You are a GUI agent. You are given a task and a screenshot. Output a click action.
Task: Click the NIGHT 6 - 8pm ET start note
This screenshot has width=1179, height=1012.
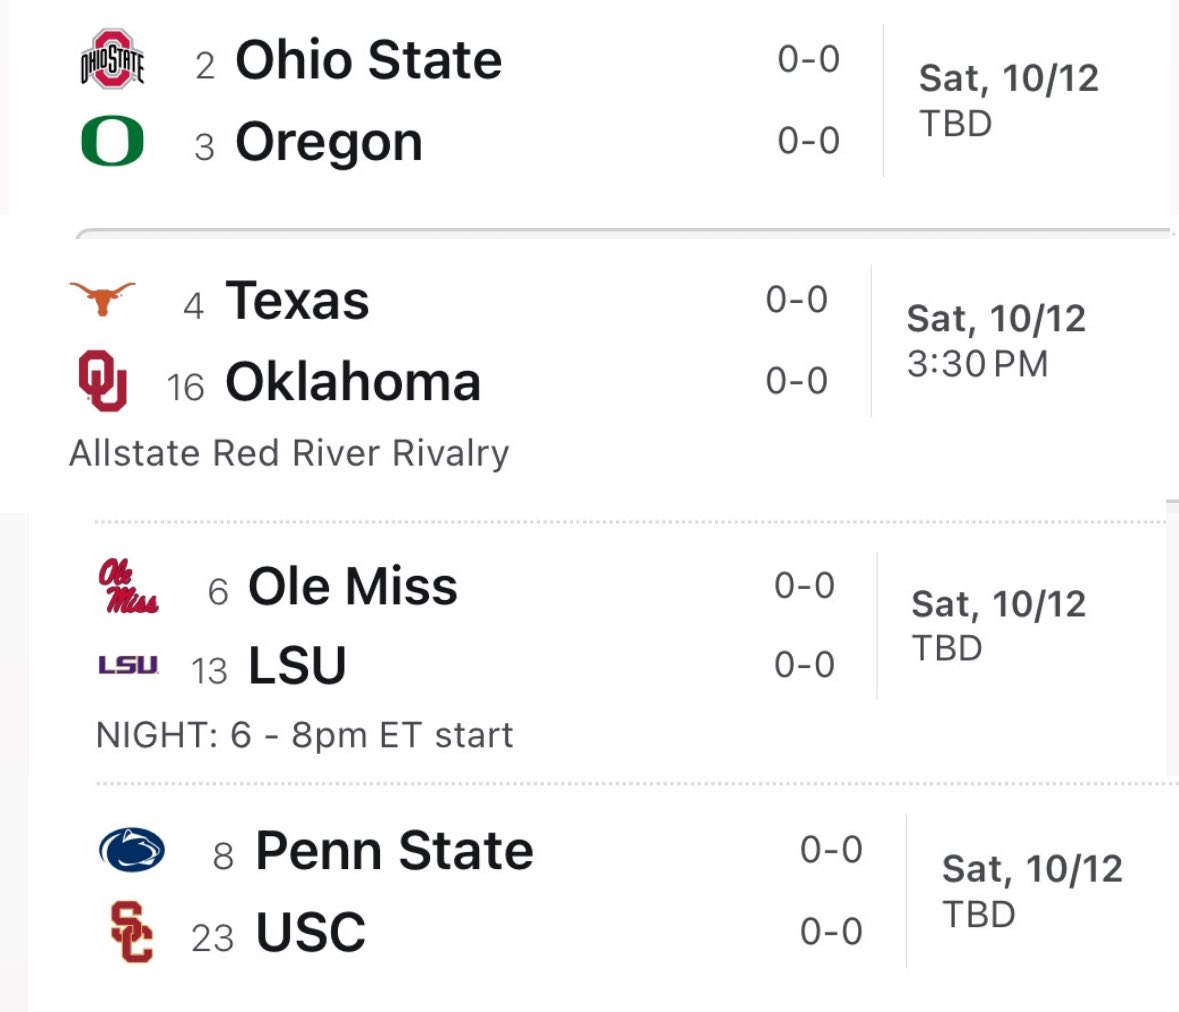[304, 735]
